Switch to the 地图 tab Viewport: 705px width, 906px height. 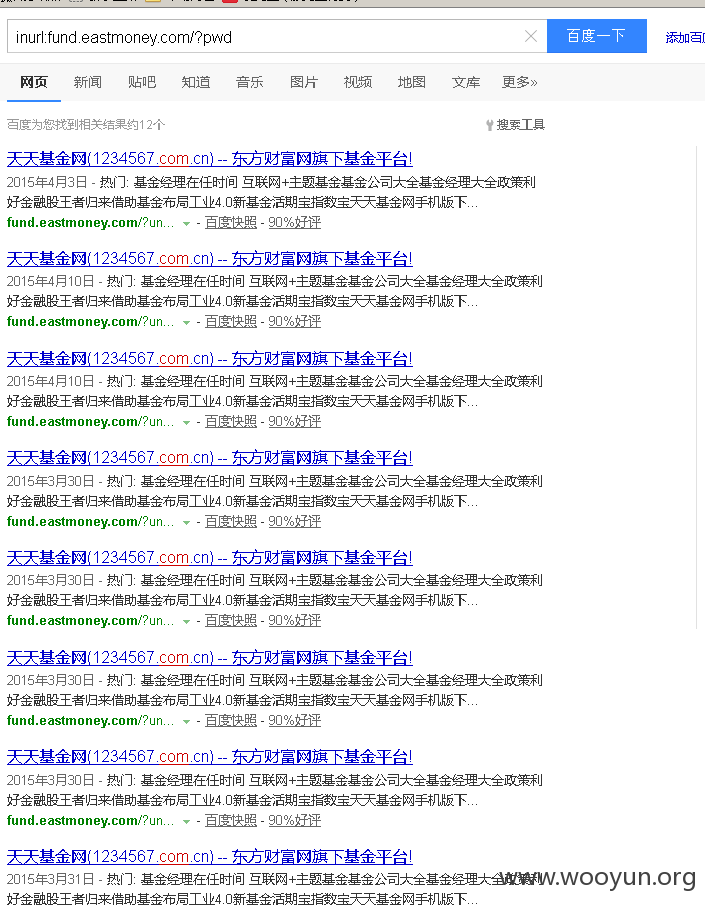pyautogui.click(x=411, y=82)
